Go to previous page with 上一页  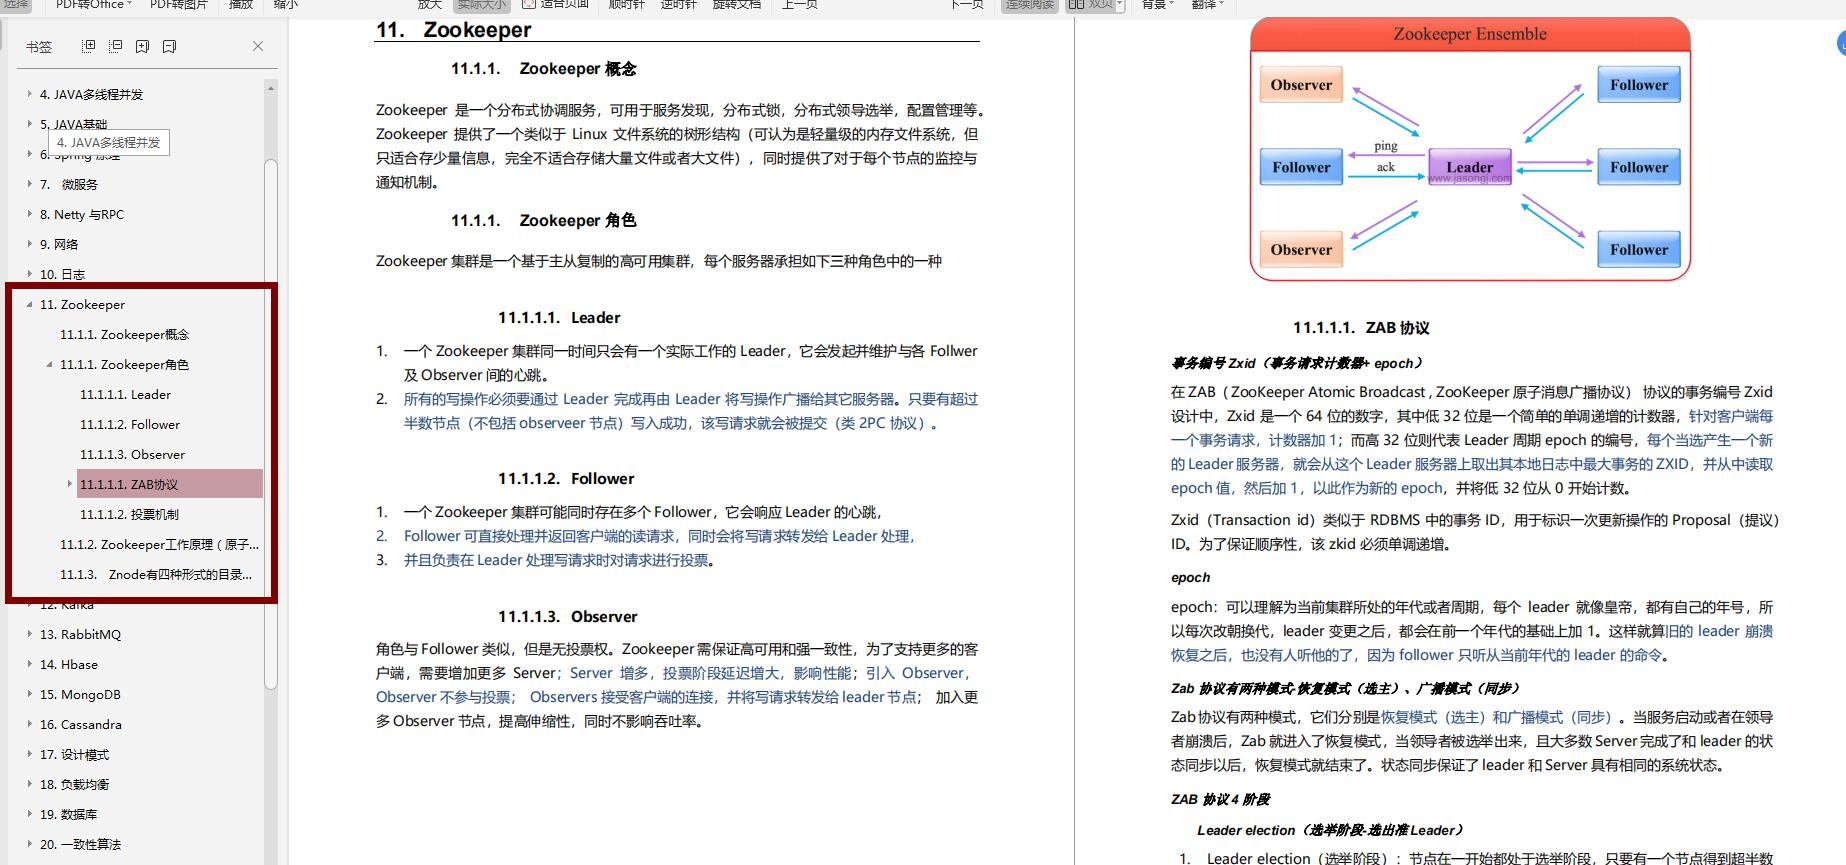tap(800, 4)
